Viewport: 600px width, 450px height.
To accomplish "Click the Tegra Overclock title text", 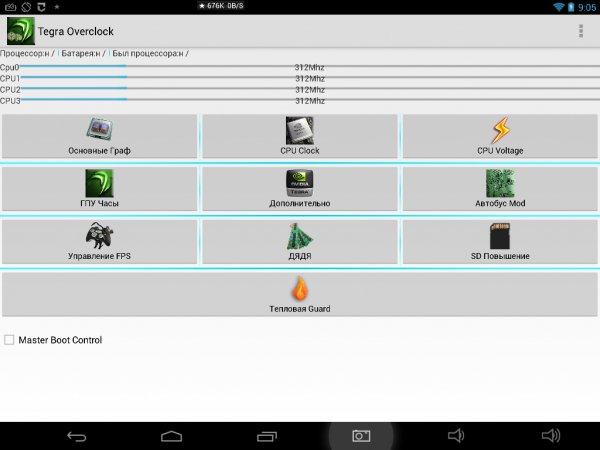I will pos(75,31).
